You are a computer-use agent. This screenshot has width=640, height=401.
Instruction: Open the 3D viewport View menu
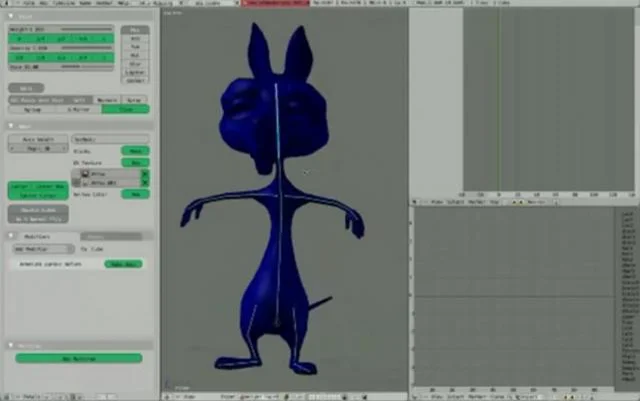coord(189,397)
